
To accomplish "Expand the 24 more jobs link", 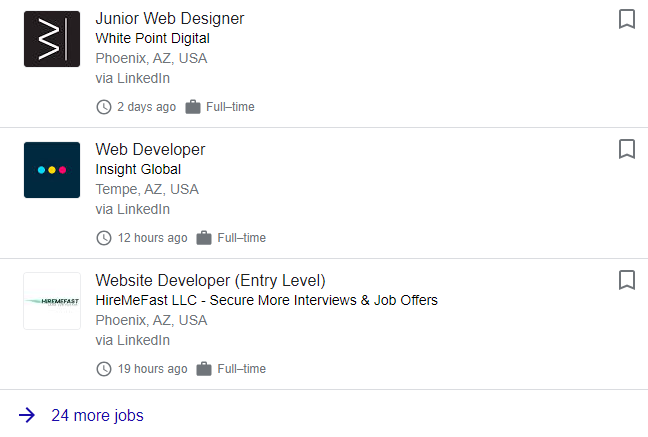I will [97, 416].
